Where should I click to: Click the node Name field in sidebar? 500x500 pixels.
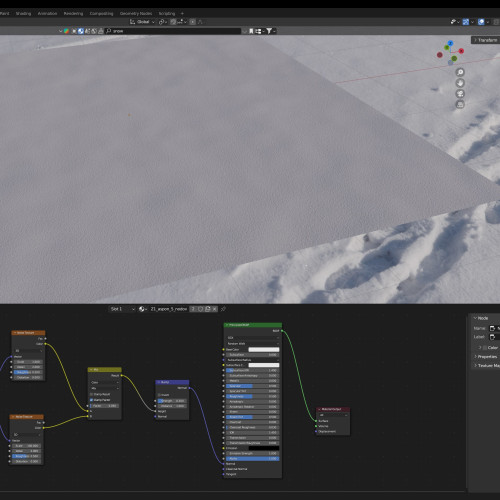(x=494, y=328)
